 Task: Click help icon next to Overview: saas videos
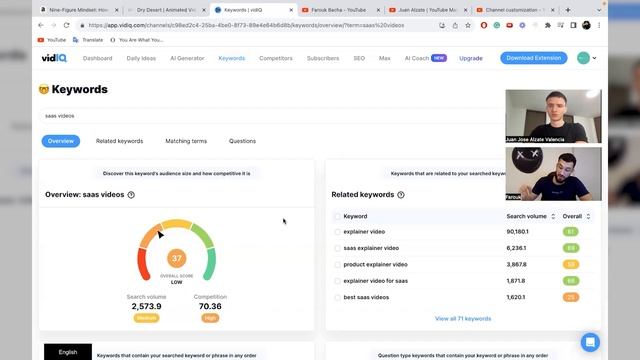(x=131, y=195)
